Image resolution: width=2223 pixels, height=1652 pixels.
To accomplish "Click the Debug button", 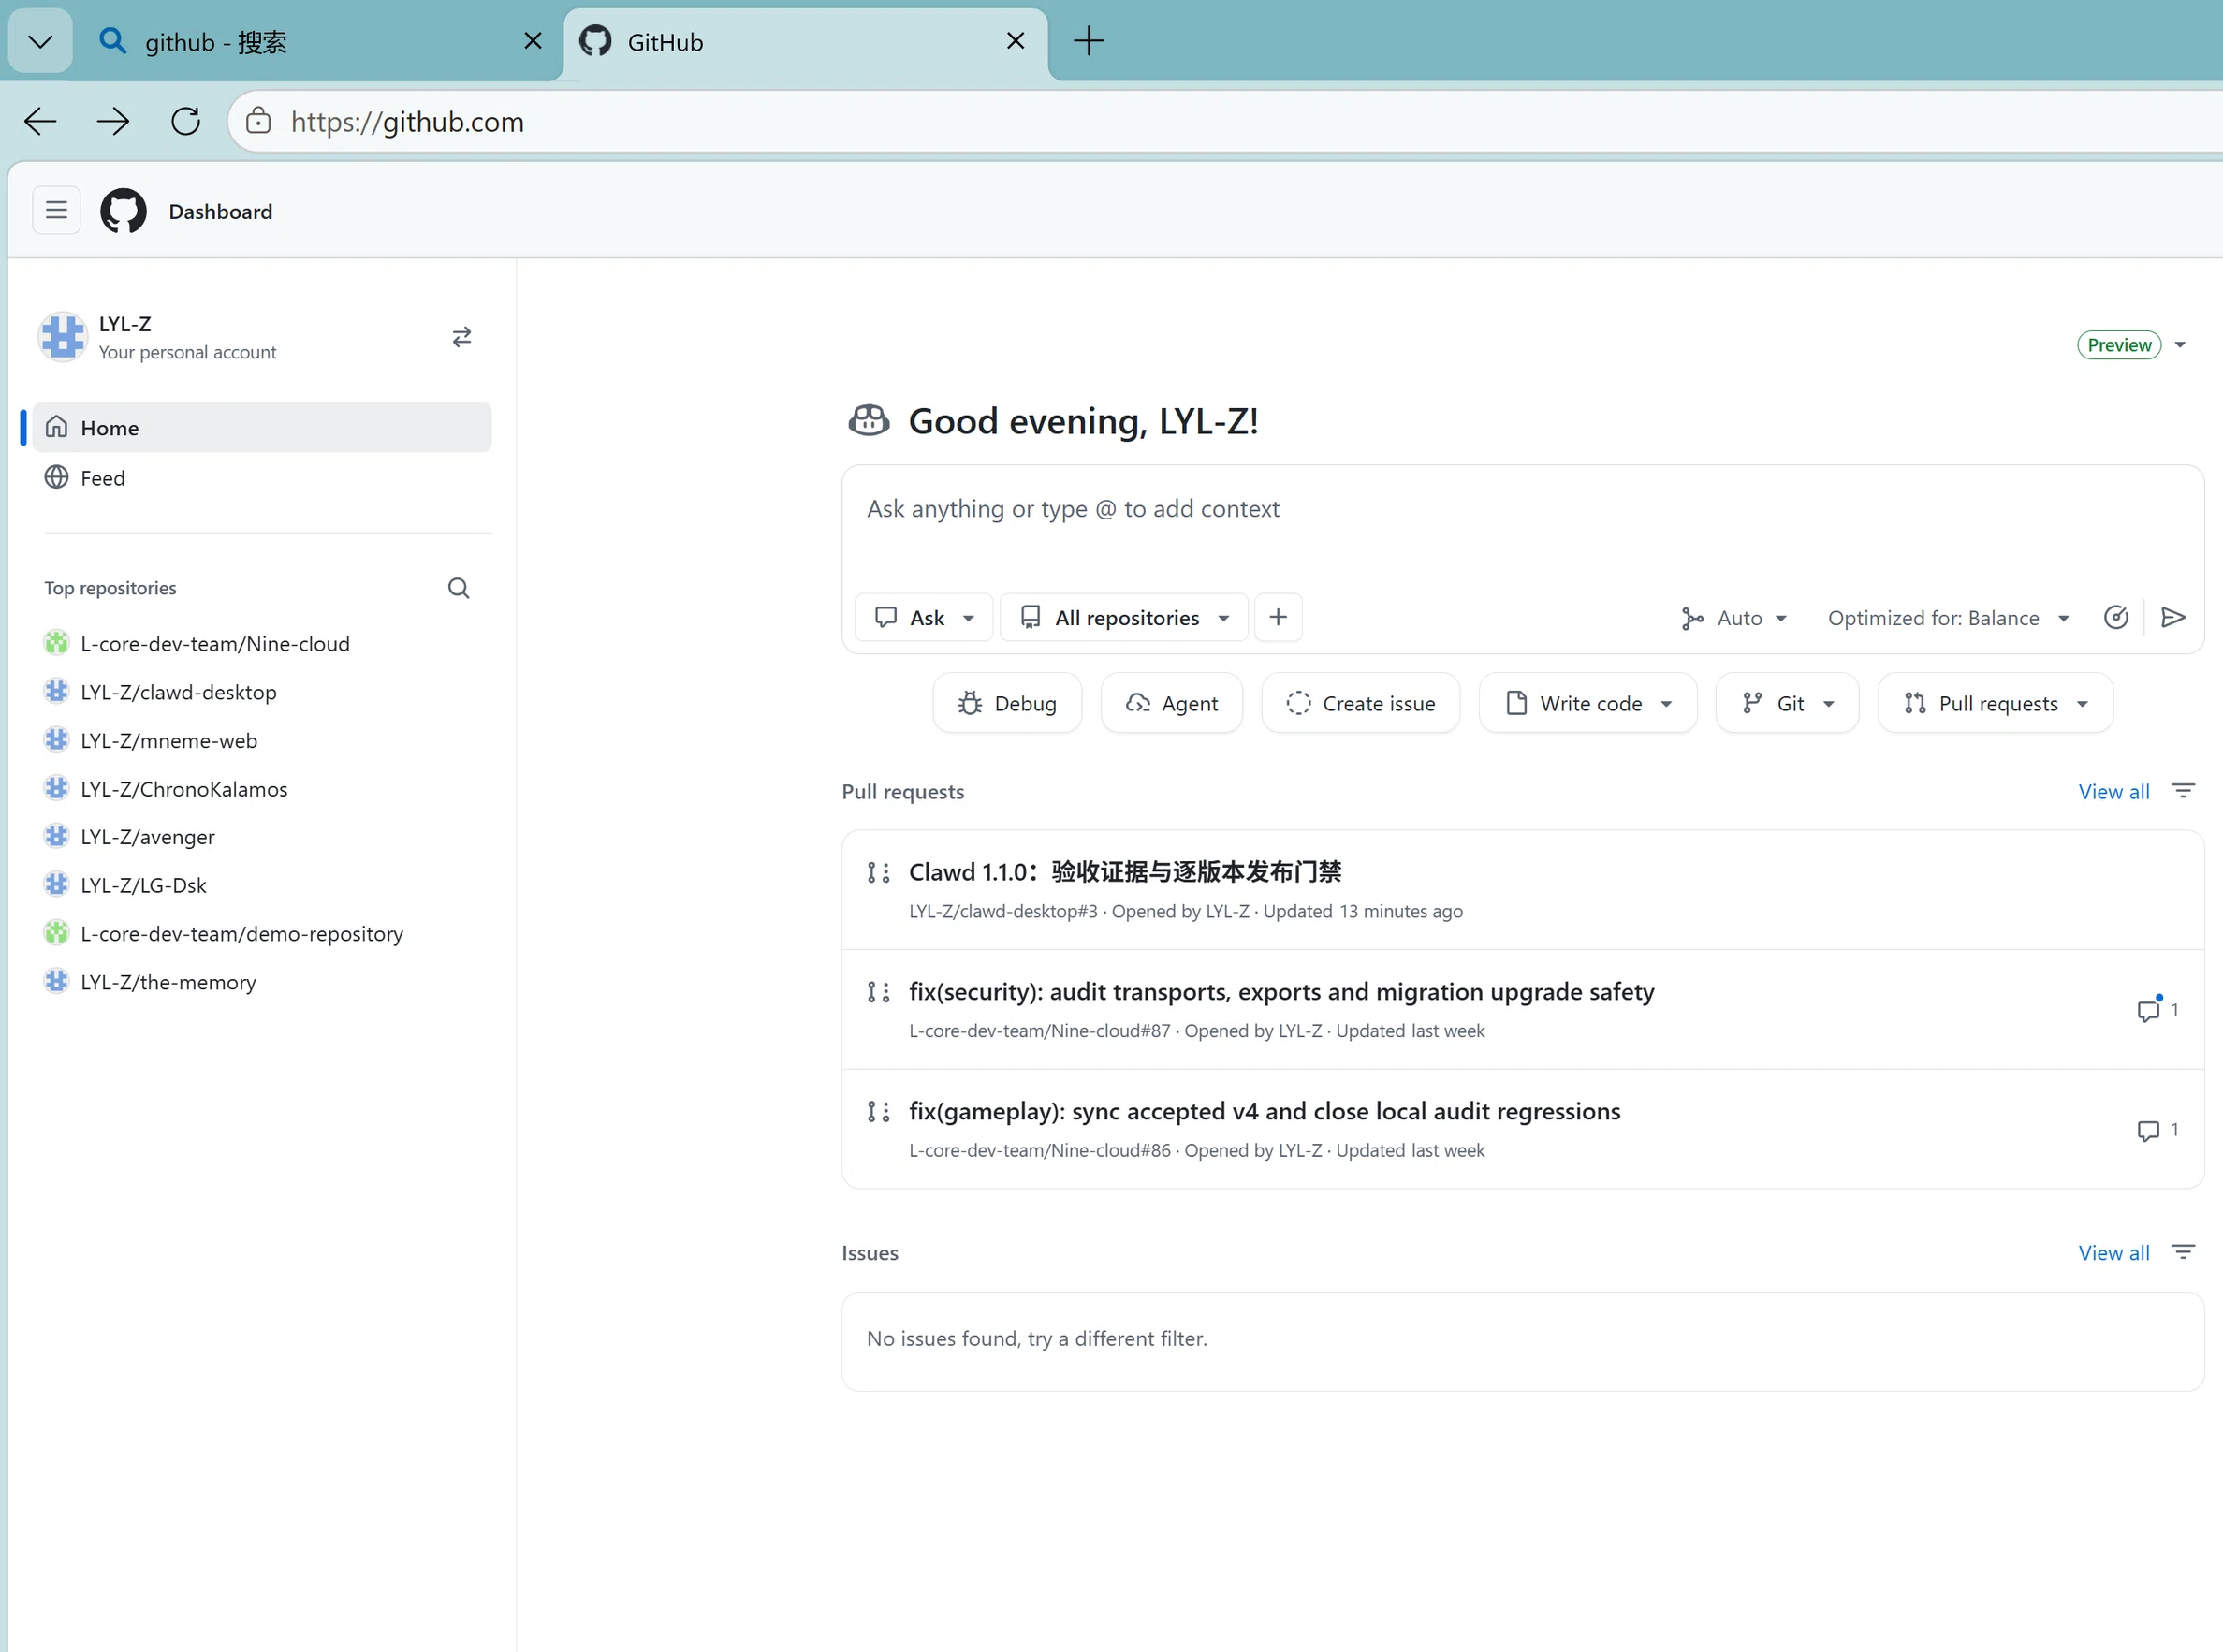I will pyautogui.click(x=1007, y=703).
